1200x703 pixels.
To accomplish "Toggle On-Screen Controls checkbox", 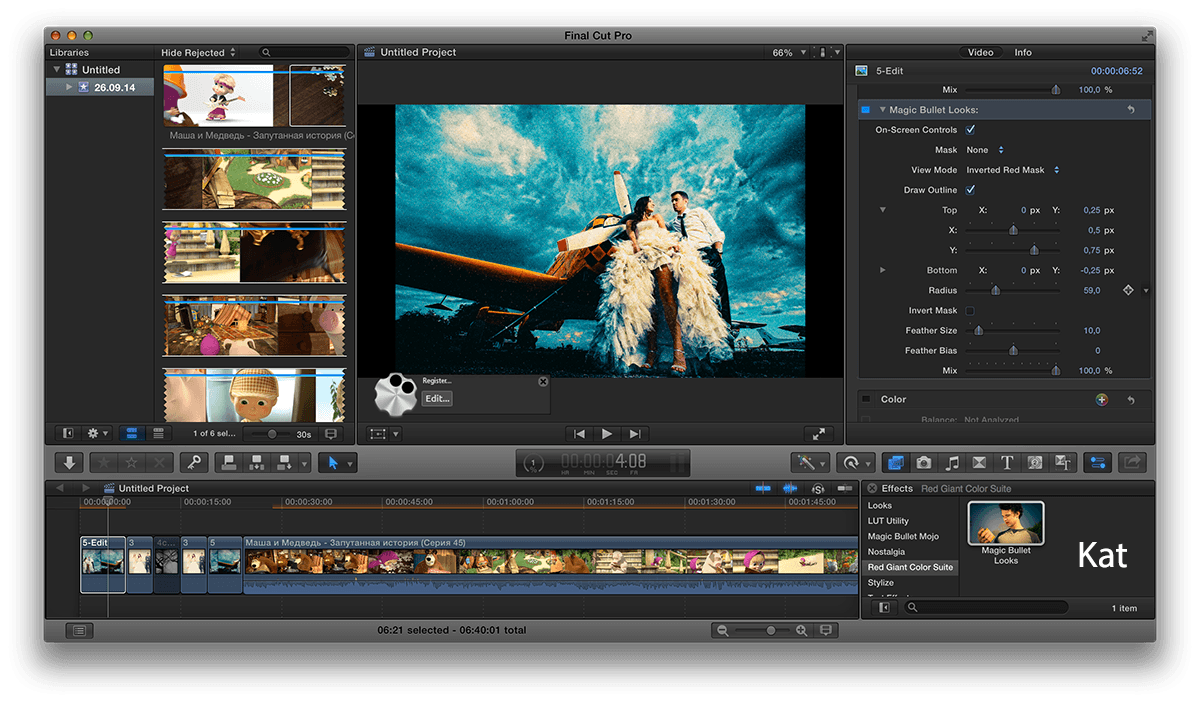I will (970, 130).
